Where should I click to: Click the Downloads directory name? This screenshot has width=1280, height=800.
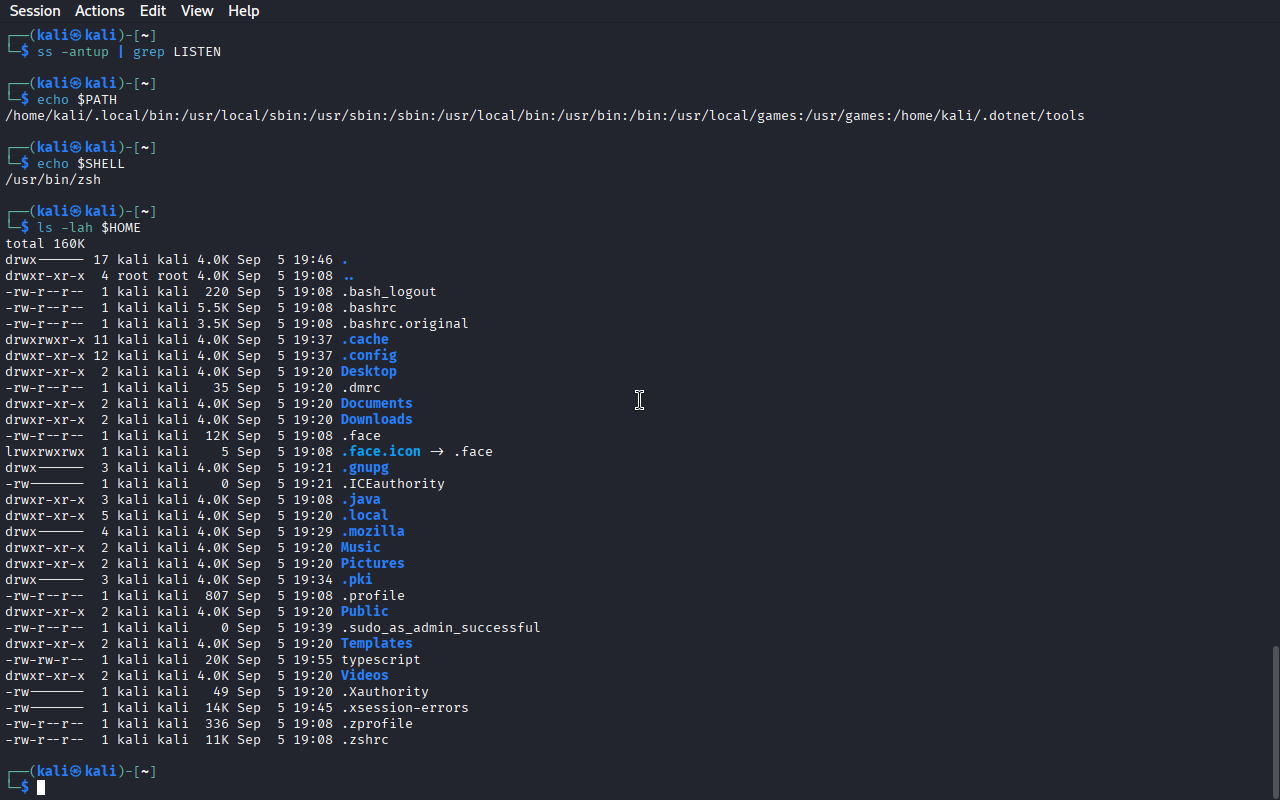pyautogui.click(x=377, y=419)
